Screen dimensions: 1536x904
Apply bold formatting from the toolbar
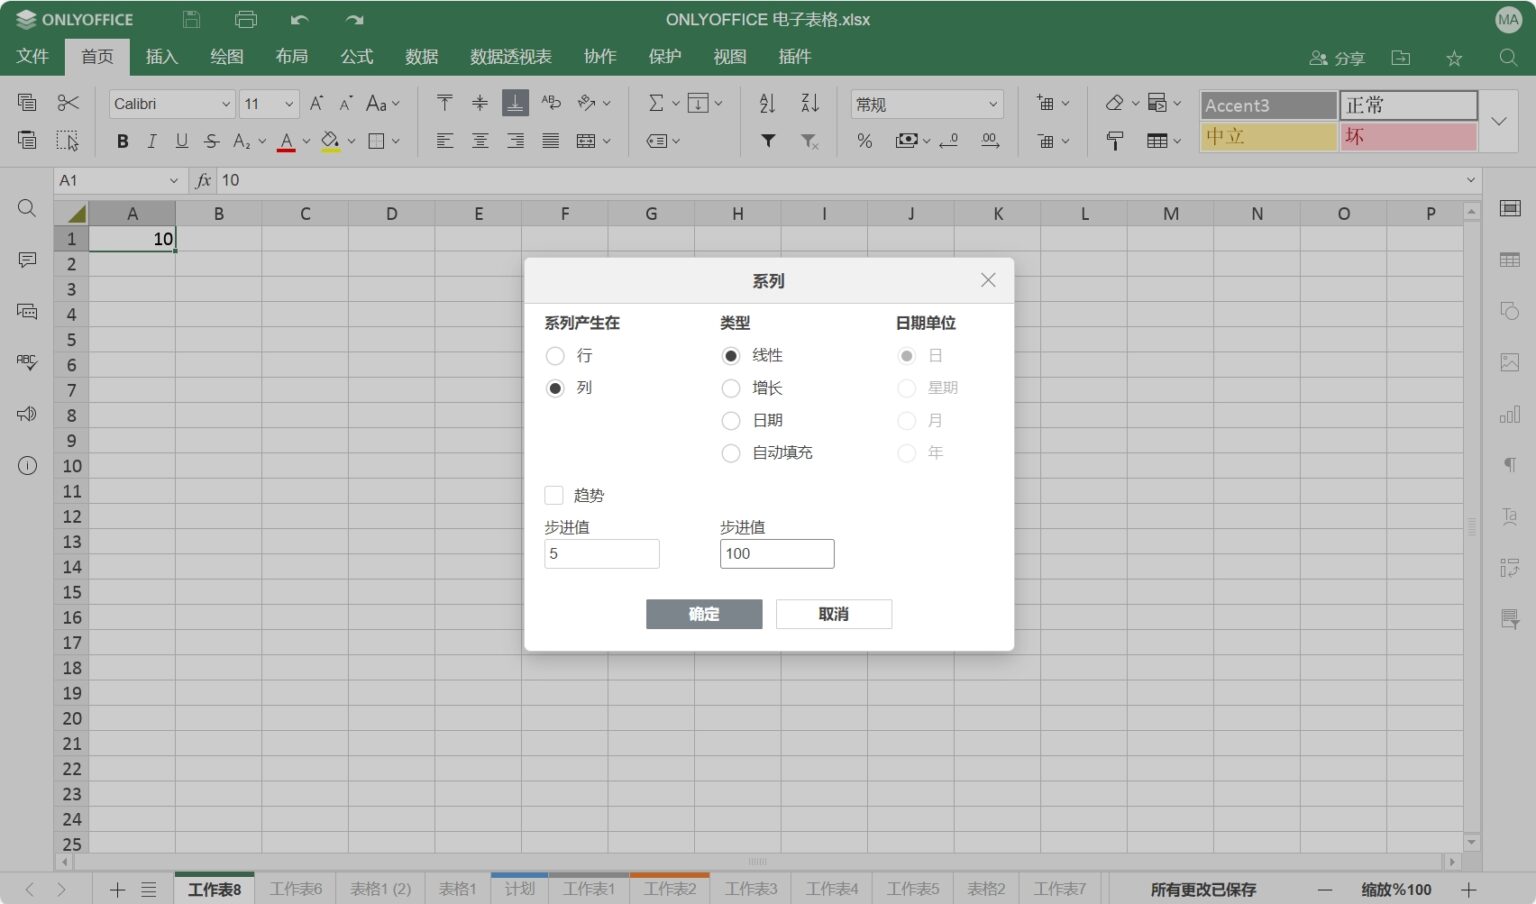pos(122,140)
